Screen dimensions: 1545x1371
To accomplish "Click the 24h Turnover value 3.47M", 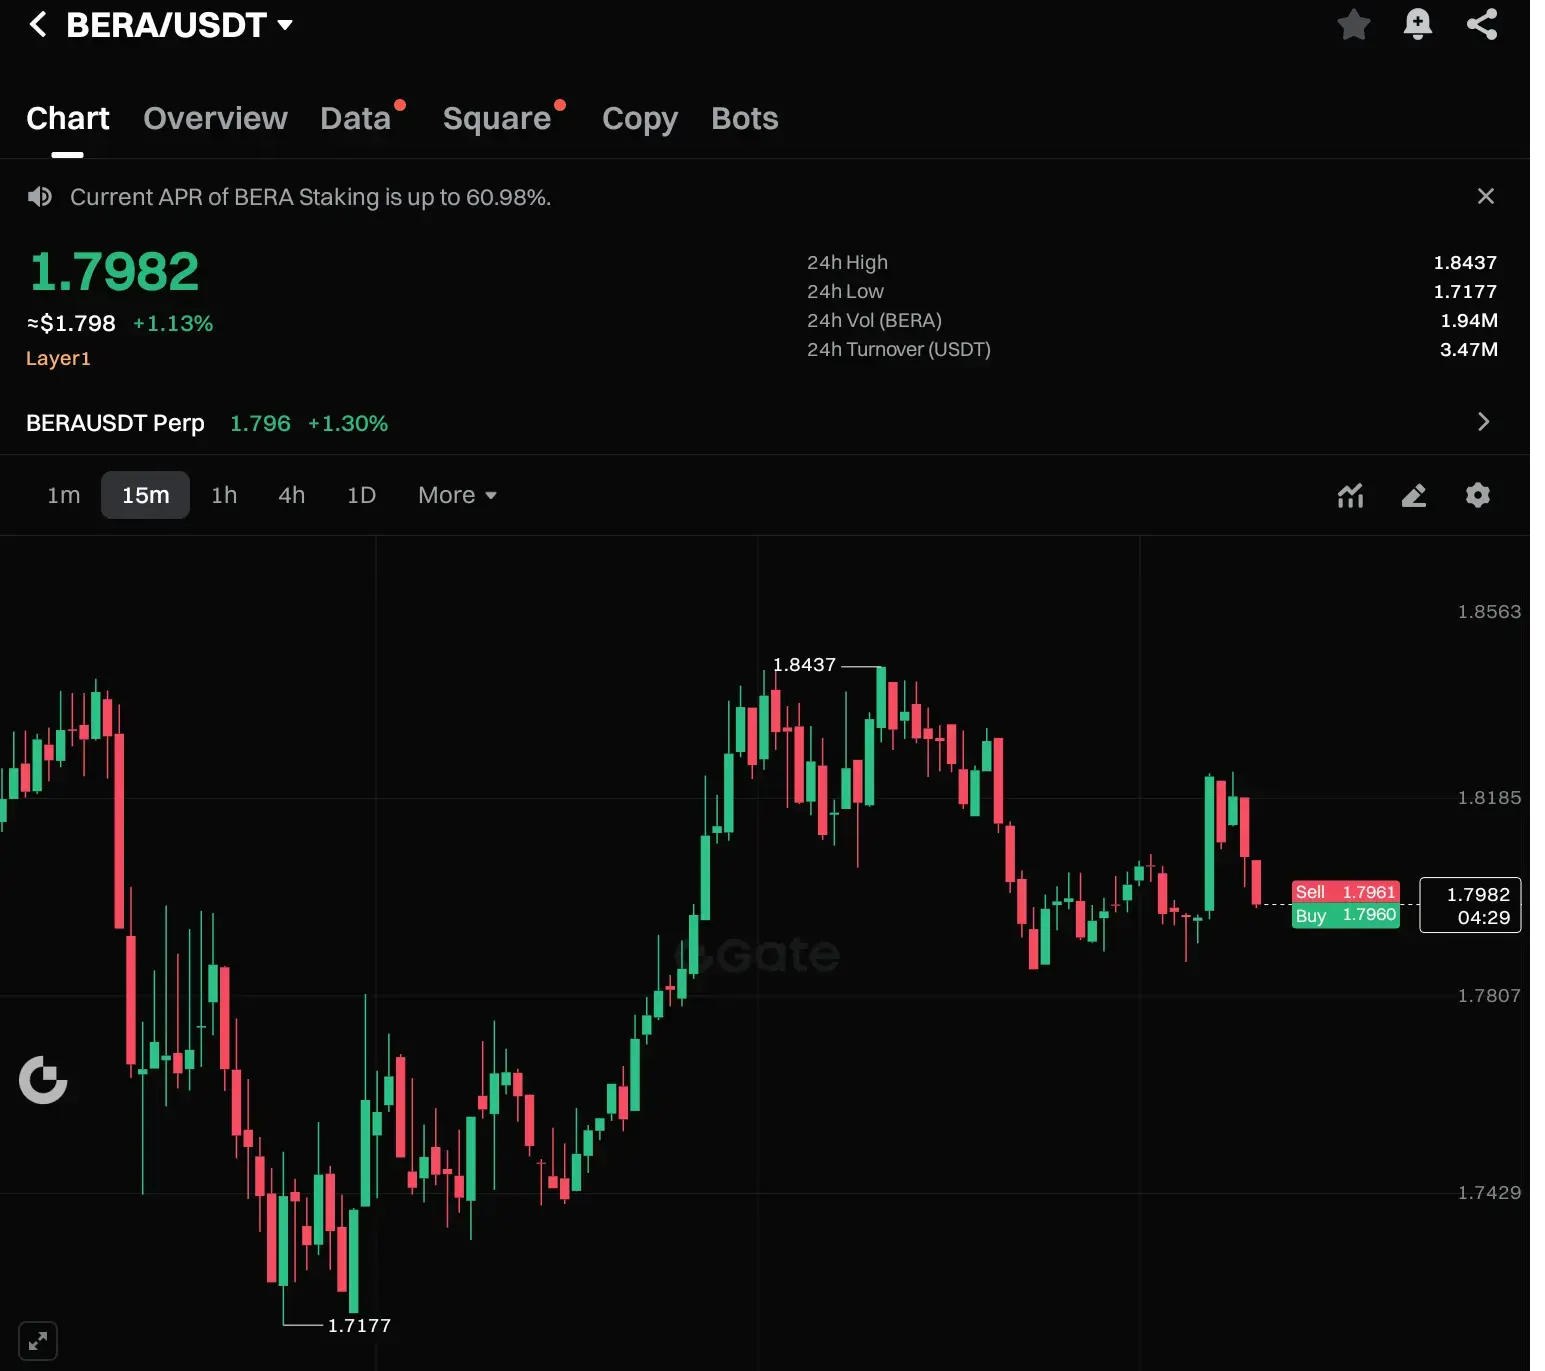I will coord(1469,349).
